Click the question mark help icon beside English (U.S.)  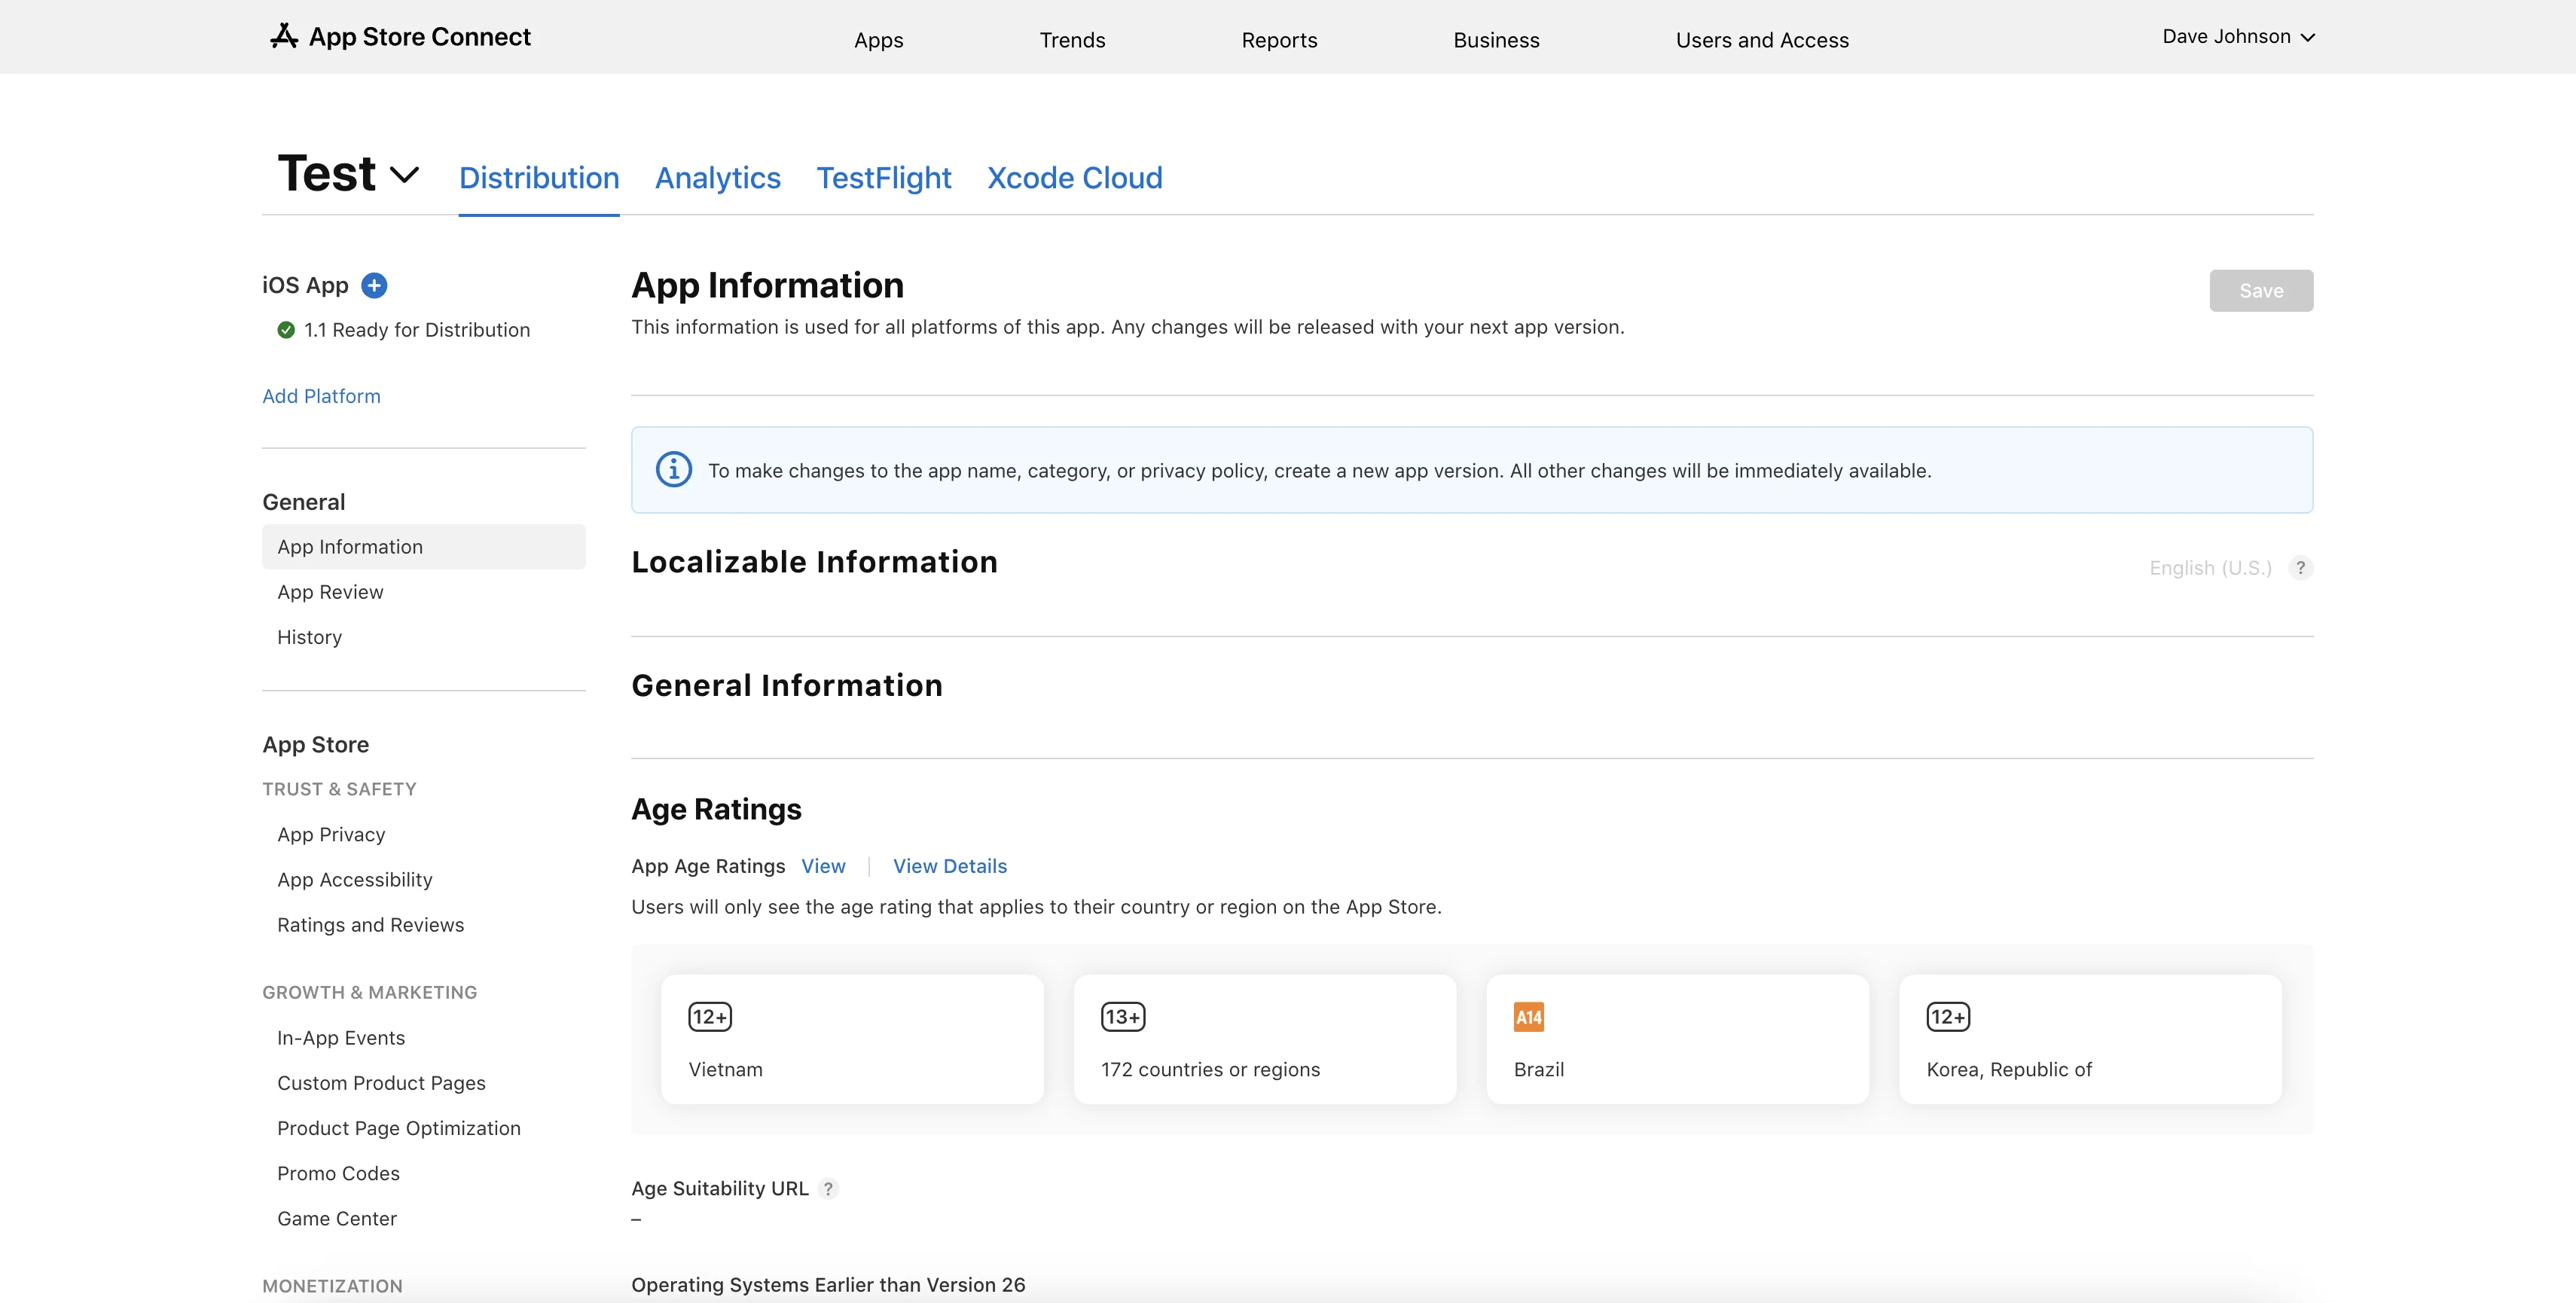(x=2301, y=568)
